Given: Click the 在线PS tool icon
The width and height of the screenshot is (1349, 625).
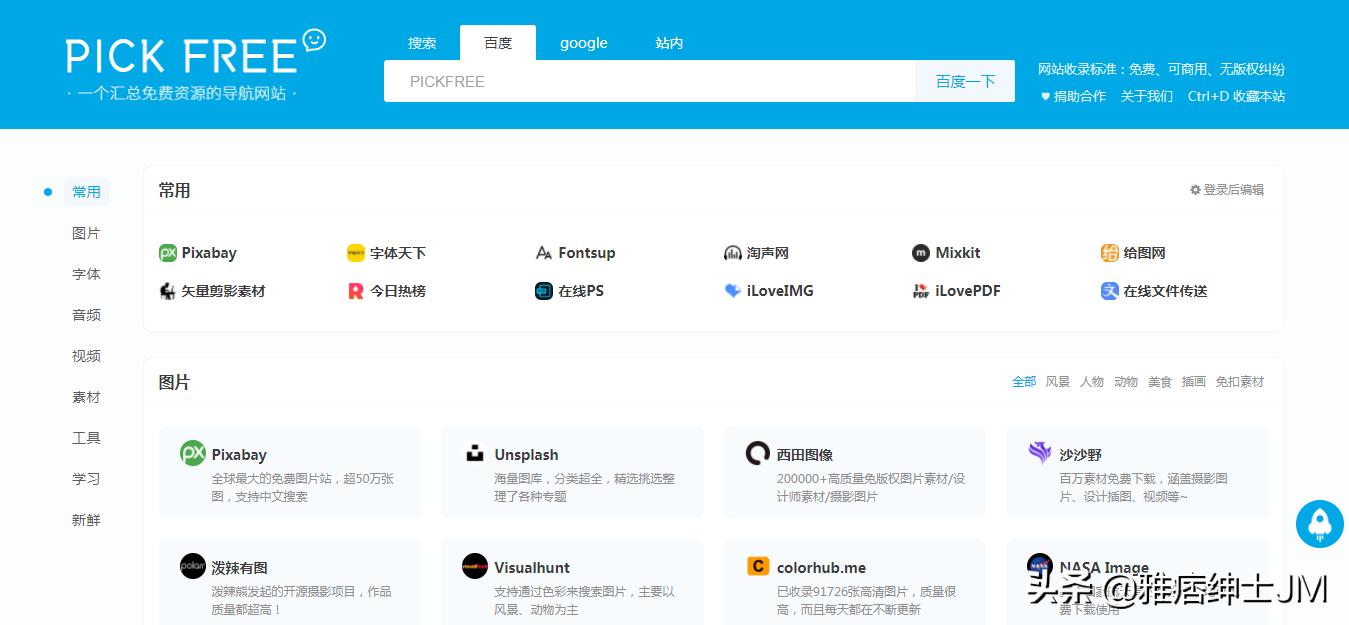Looking at the screenshot, I should click(x=543, y=291).
